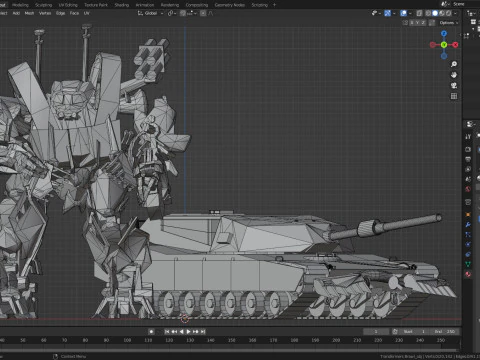Open the Shading workspace tab

point(122,5)
